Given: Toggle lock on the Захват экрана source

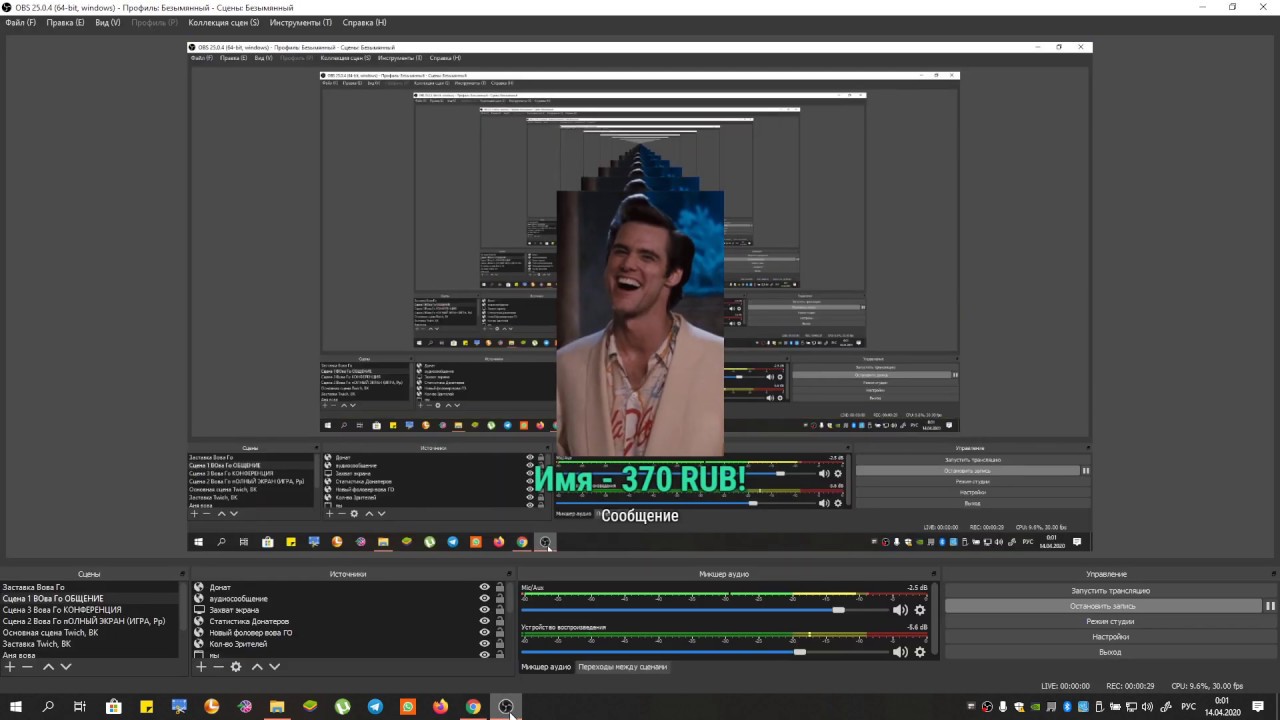Looking at the screenshot, I should pos(500,610).
